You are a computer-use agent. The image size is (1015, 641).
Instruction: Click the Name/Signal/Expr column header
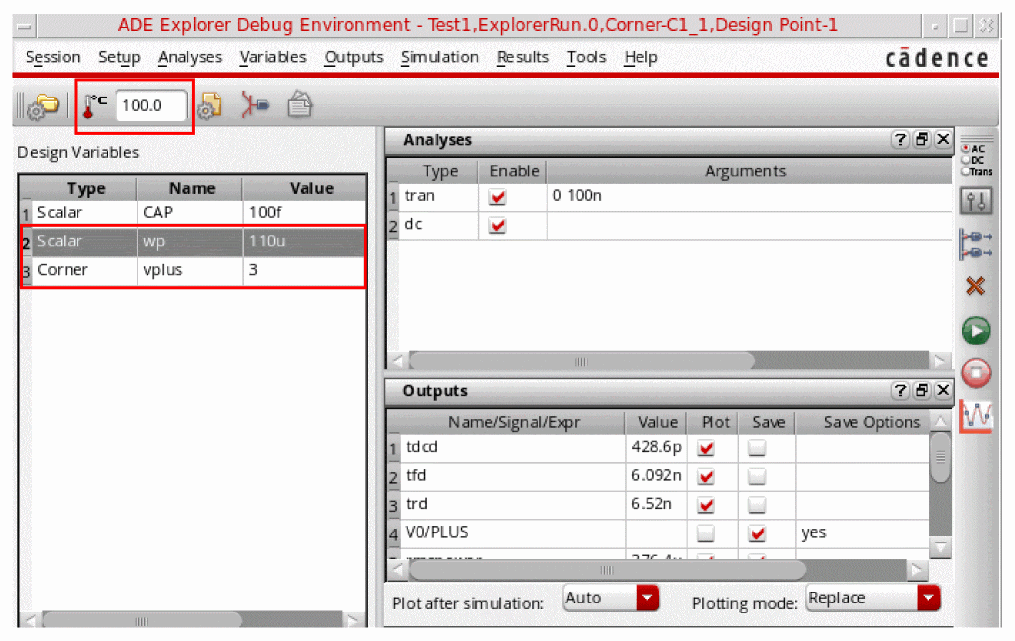tap(513, 423)
